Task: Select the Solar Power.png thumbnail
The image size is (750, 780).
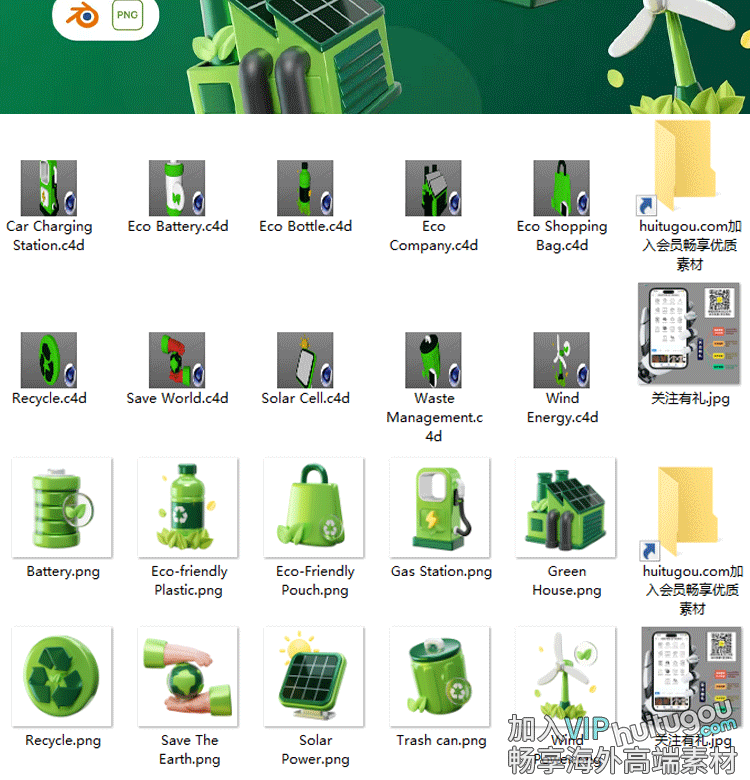Action: coord(314,677)
